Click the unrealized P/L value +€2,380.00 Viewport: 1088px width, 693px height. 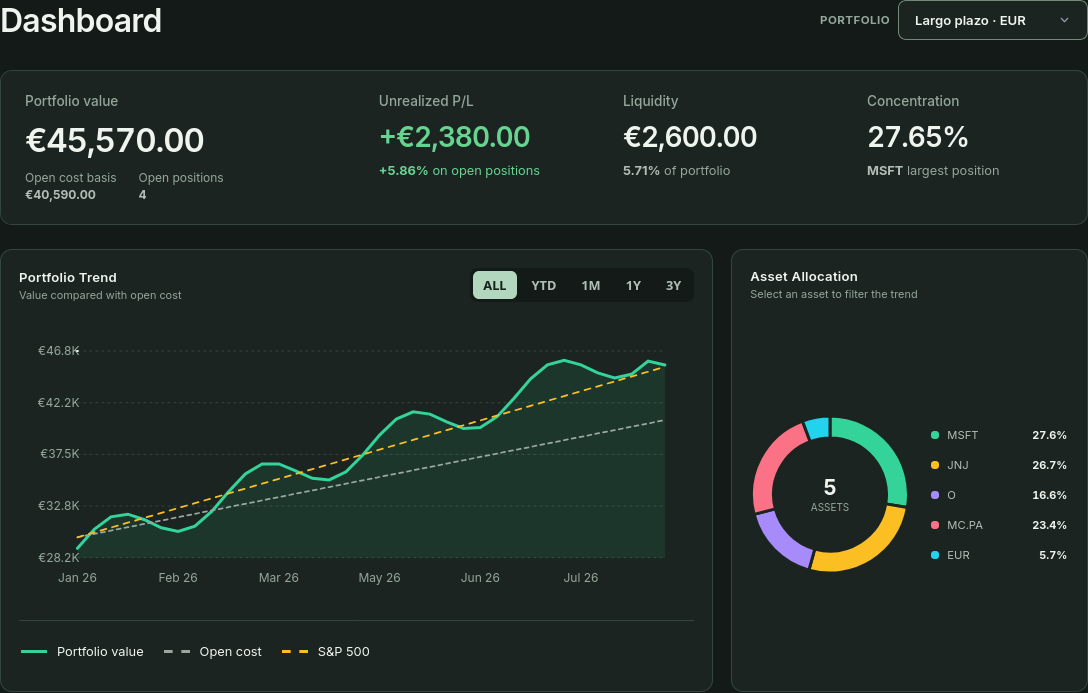click(x=454, y=137)
